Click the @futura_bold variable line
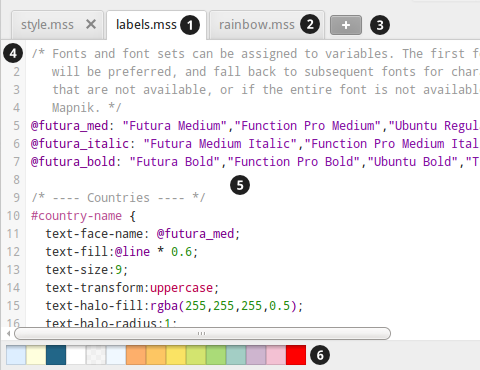Image resolution: width=480 pixels, height=370 pixels. tap(255, 162)
